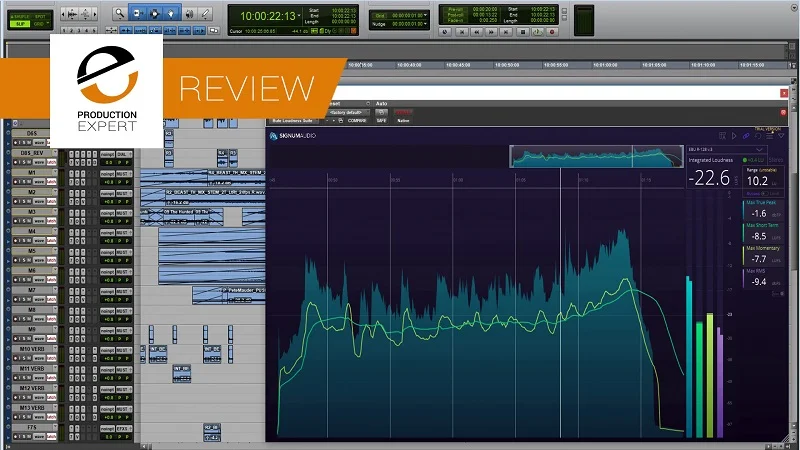Open FTS output EFXS selector

[123, 429]
